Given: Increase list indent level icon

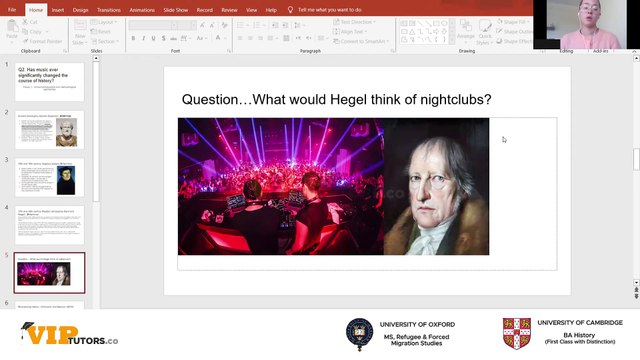Looking at the screenshot, I should coord(285,25).
